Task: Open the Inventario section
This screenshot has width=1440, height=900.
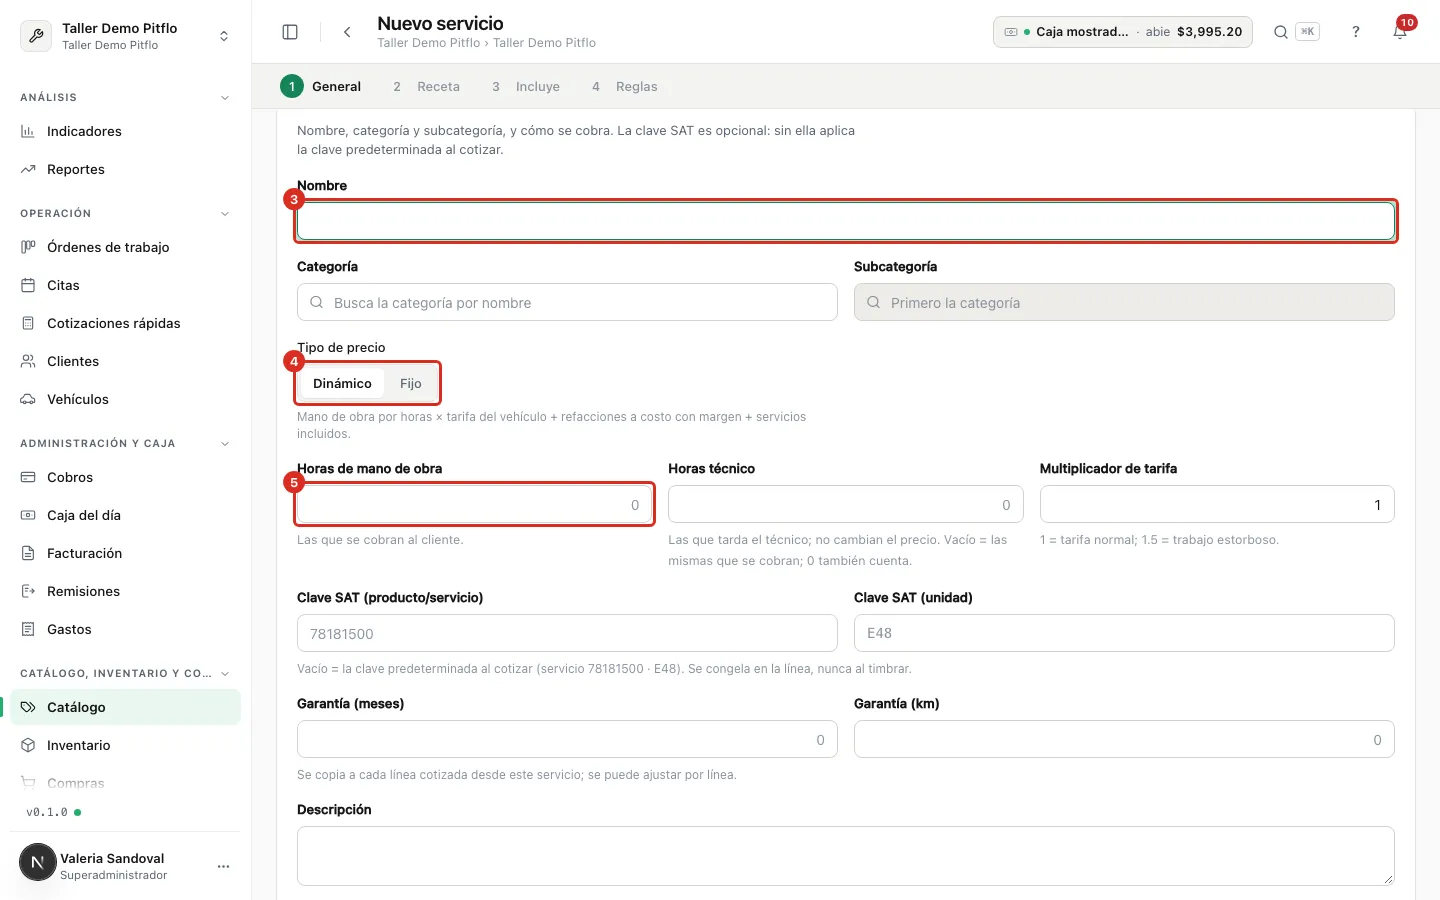Action: pyautogui.click(x=125, y=745)
